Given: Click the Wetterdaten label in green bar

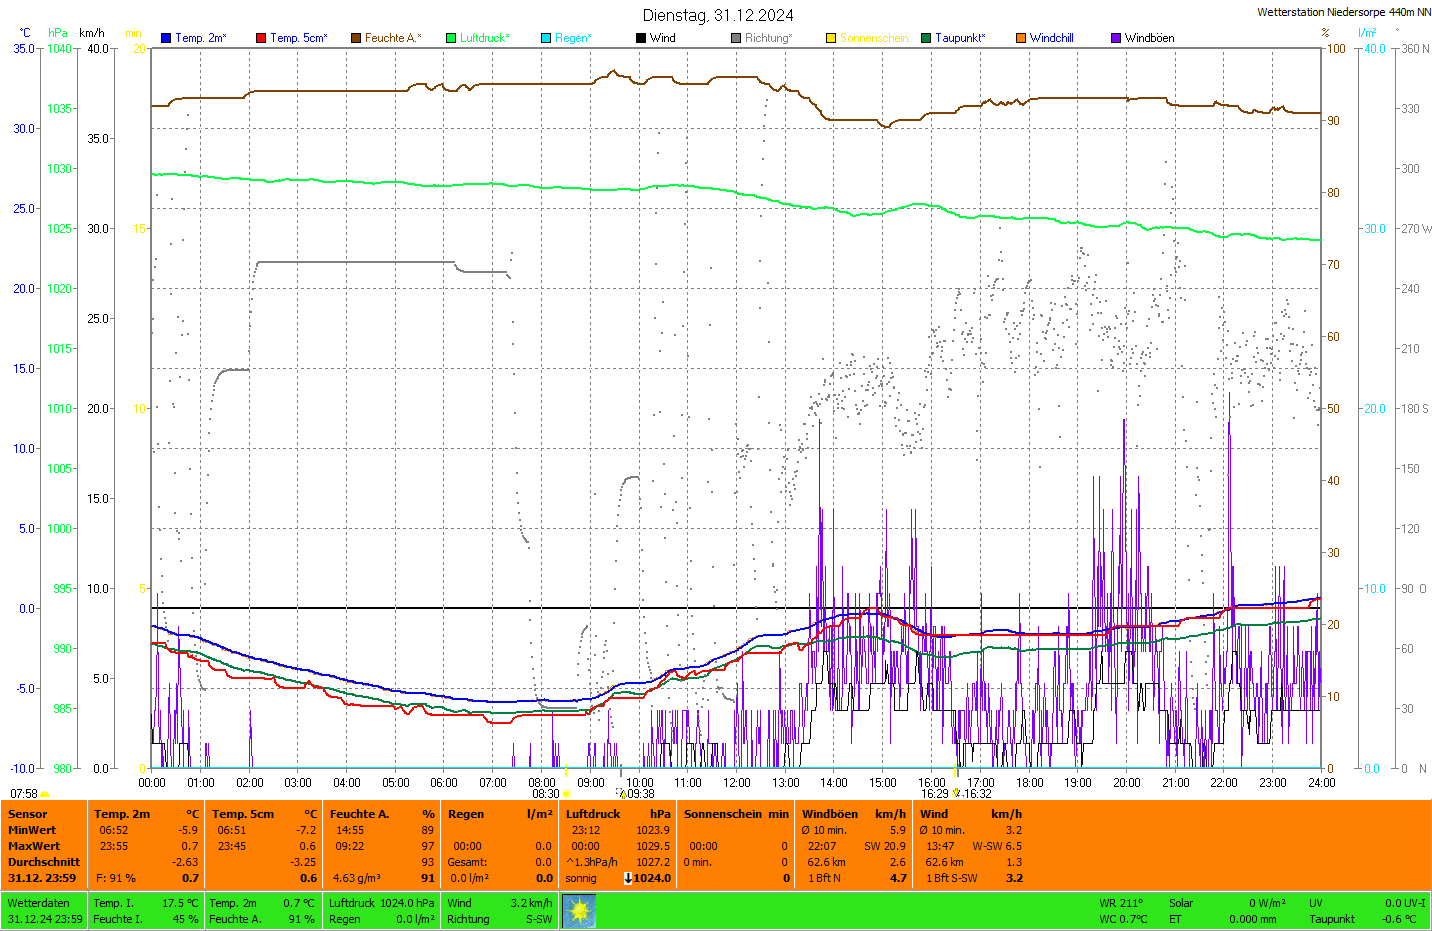Looking at the screenshot, I should (x=38, y=903).
